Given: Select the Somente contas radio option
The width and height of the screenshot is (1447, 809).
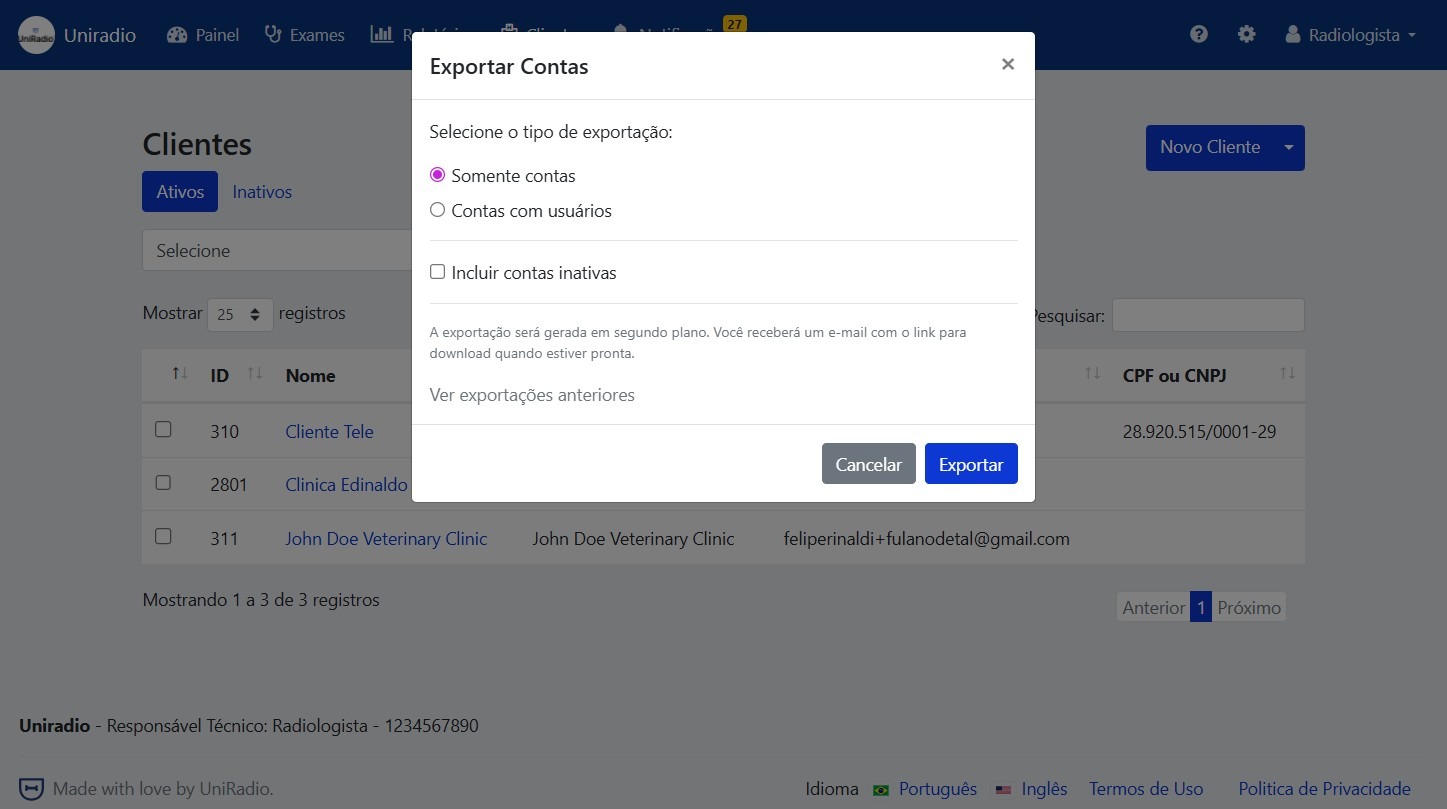Looking at the screenshot, I should click(437, 175).
